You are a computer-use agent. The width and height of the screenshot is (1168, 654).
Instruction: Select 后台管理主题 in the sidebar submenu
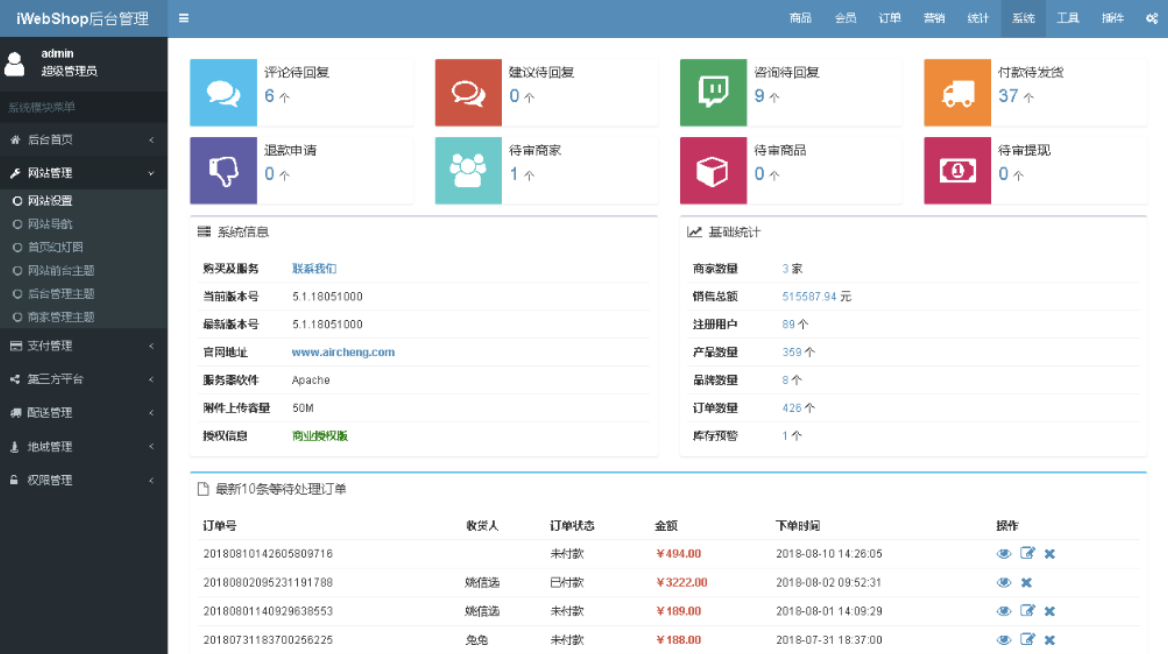click(x=61, y=293)
